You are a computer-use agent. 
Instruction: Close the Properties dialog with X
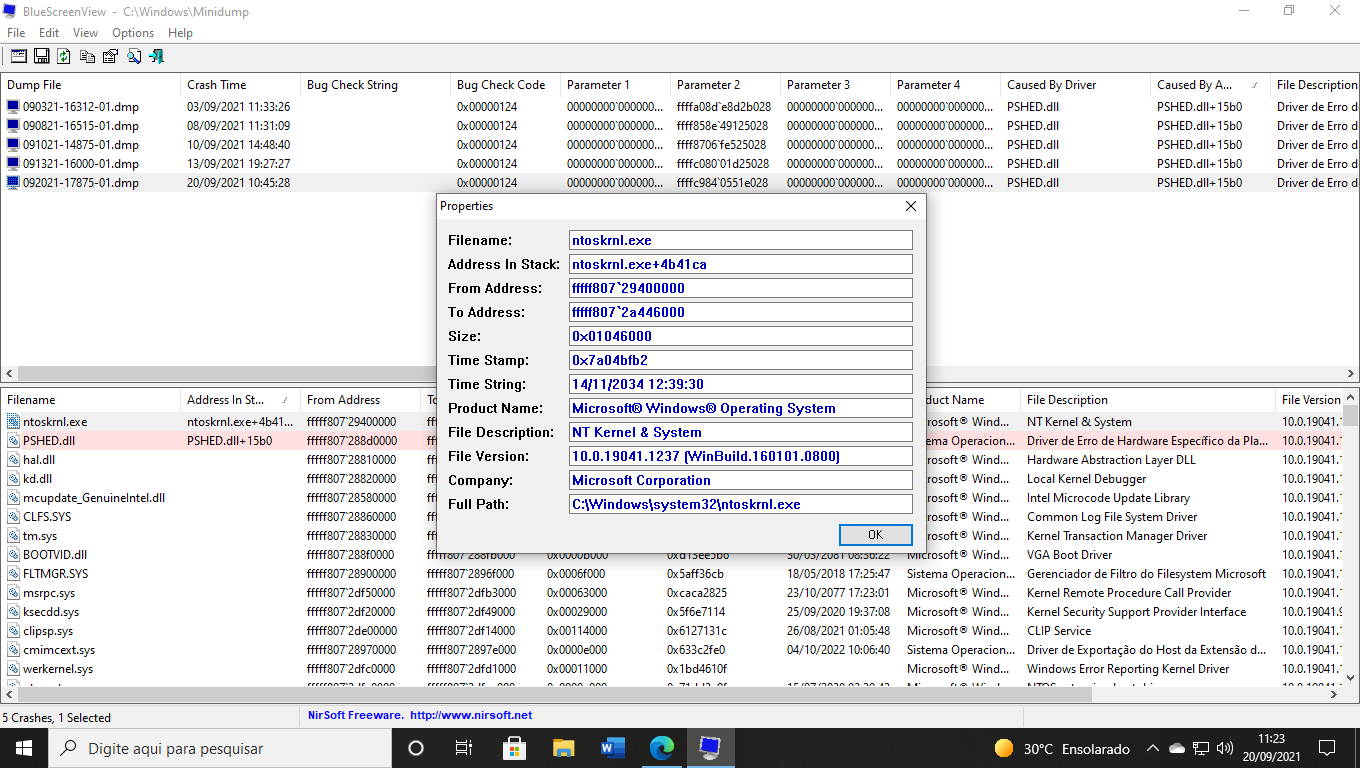coord(911,206)
